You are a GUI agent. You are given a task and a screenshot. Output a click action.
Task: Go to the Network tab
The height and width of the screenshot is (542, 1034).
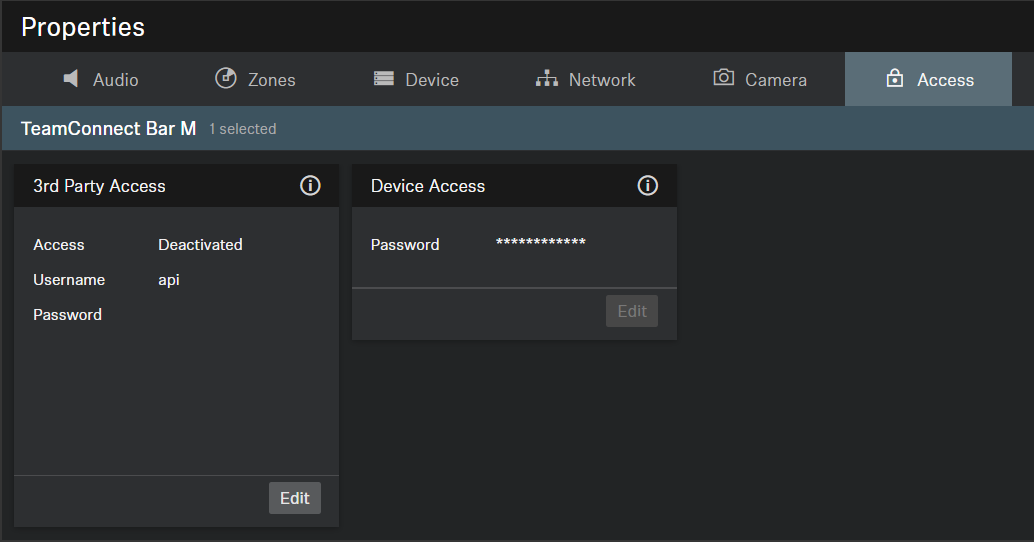(x=601, y=80)
